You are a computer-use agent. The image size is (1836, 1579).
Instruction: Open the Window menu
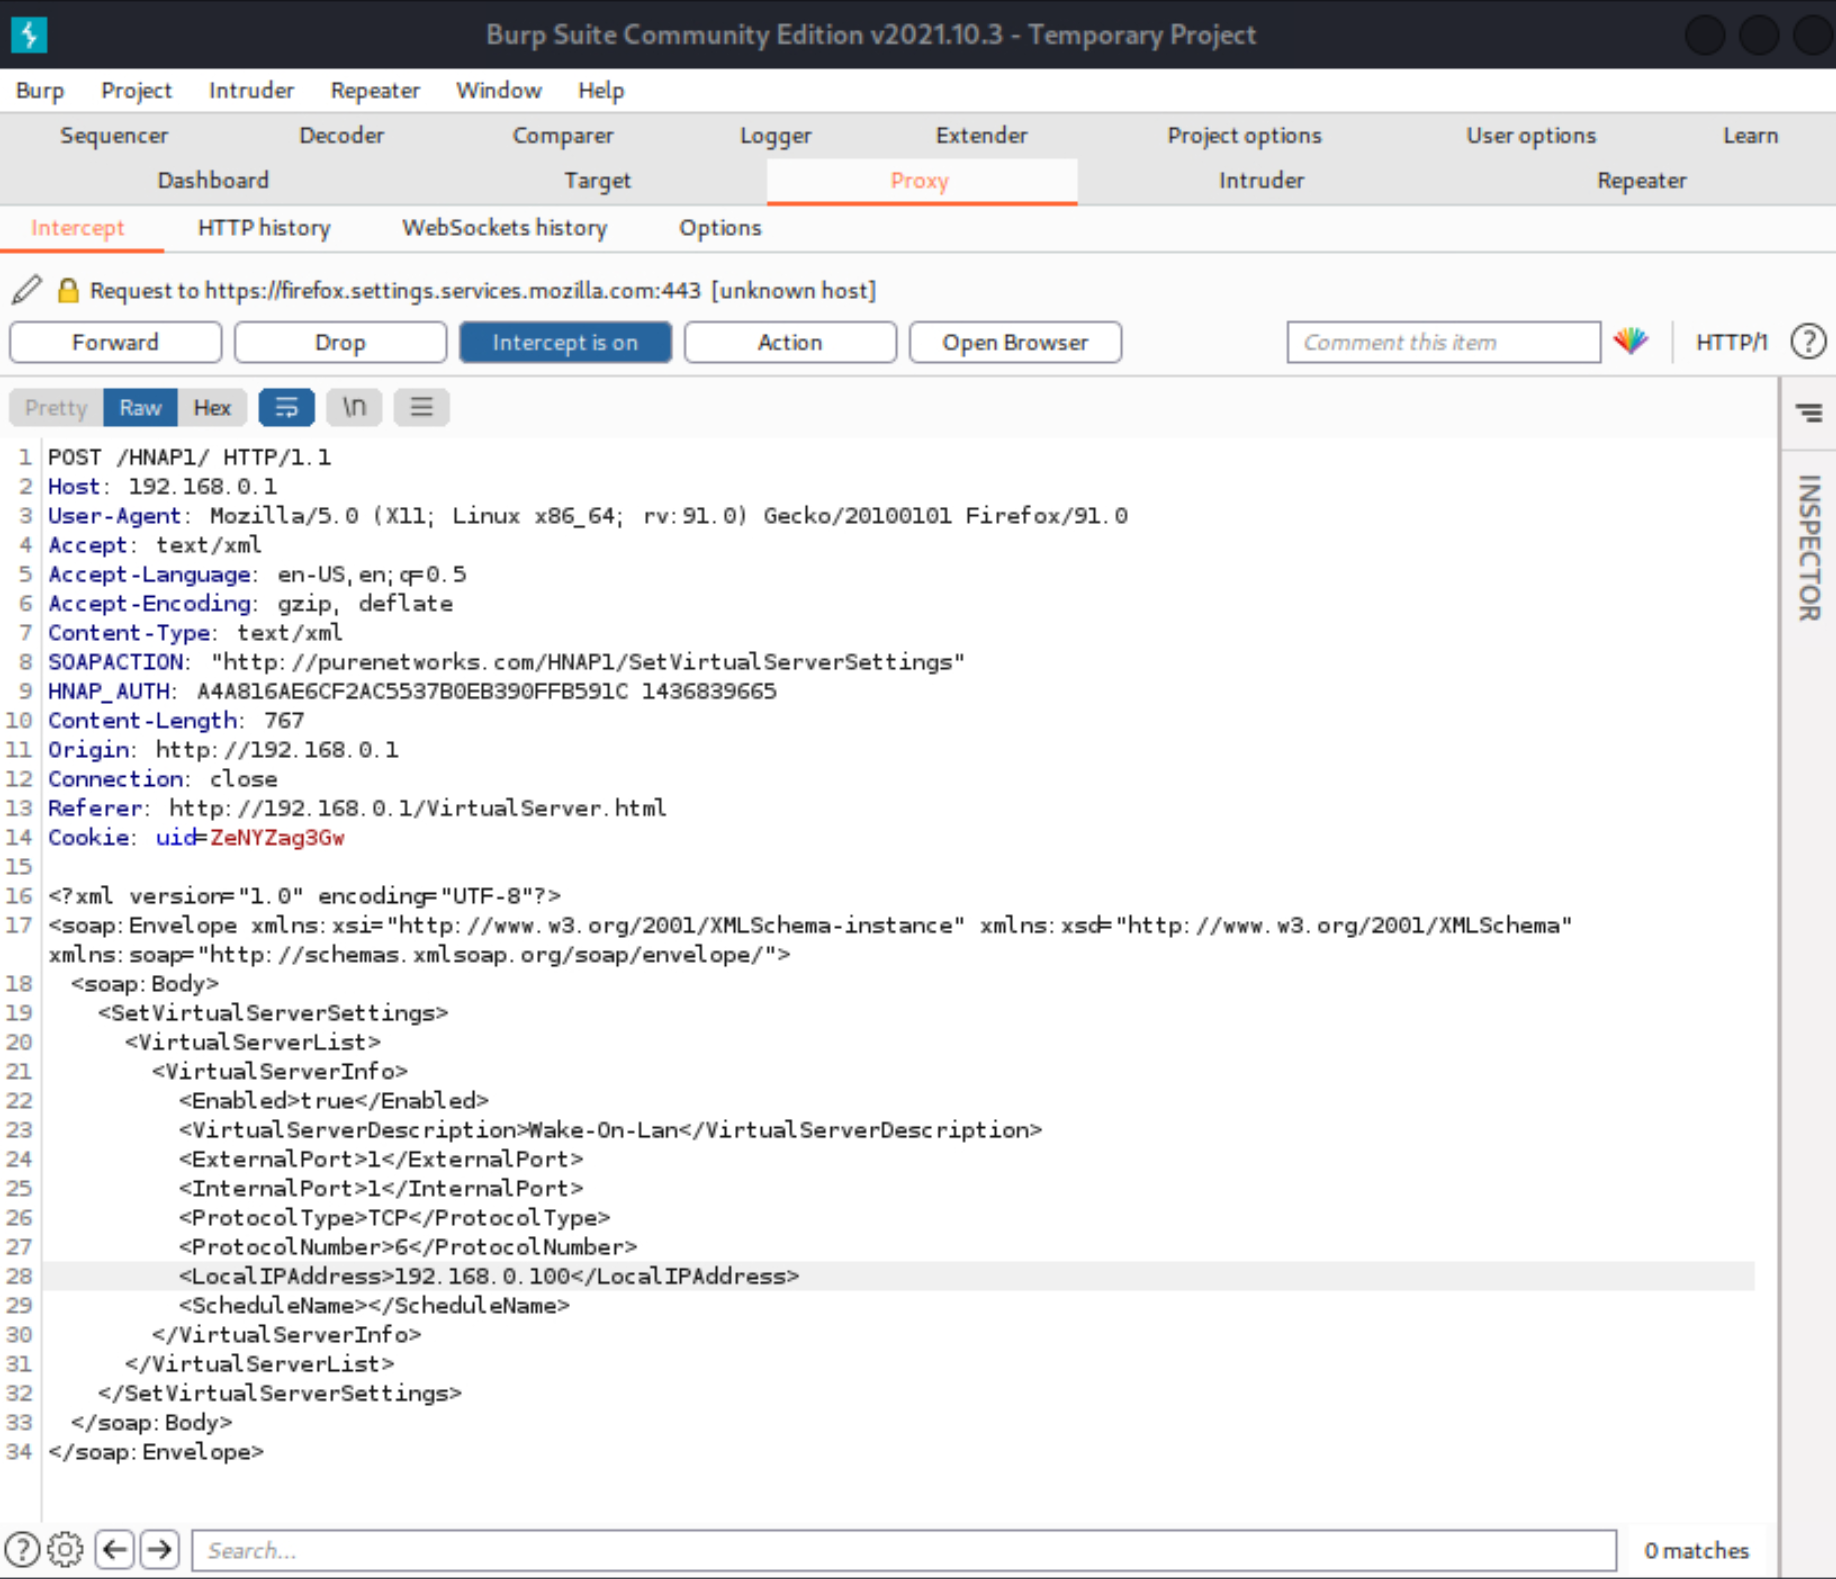(499, 90)
